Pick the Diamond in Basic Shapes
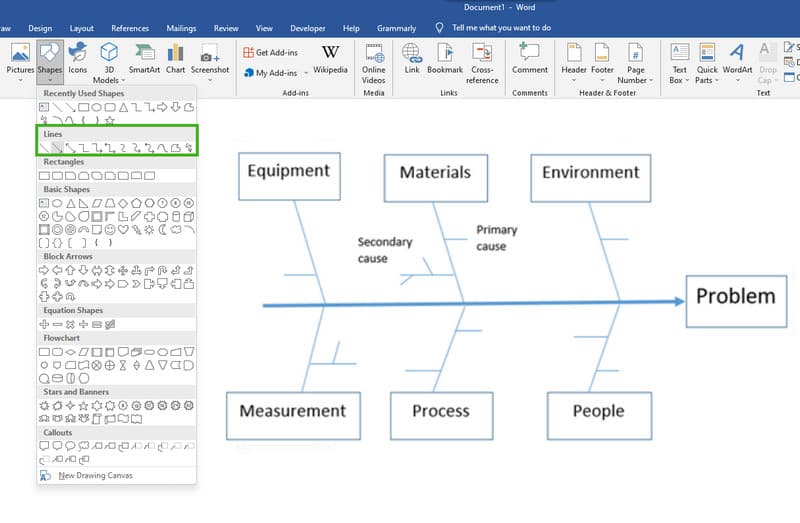Viewport: 800px width, 523px height. coord(123,203)
